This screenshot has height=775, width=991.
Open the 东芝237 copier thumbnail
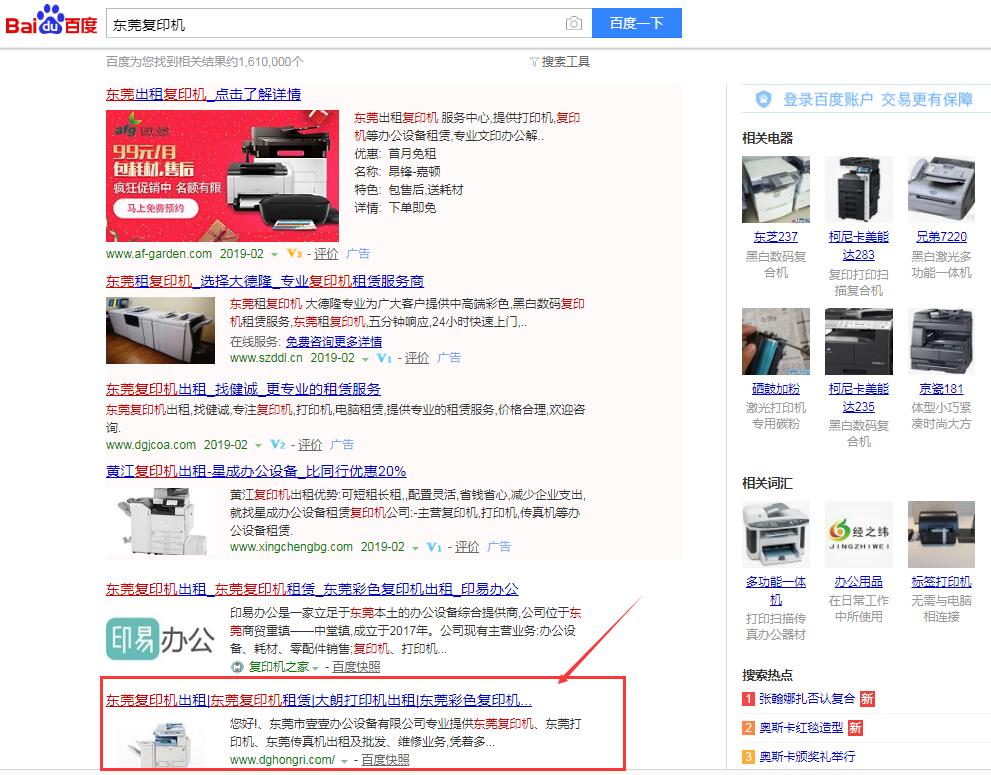pos(775,190)
